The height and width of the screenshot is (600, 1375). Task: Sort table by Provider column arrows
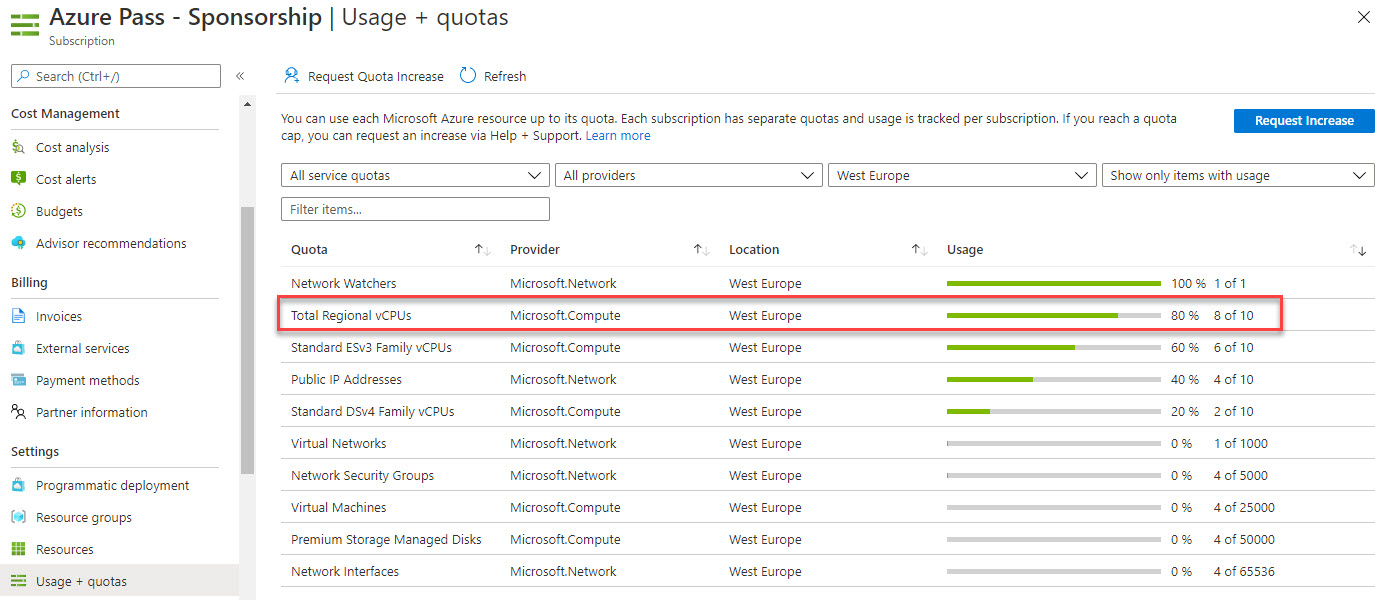pos(702,250)
